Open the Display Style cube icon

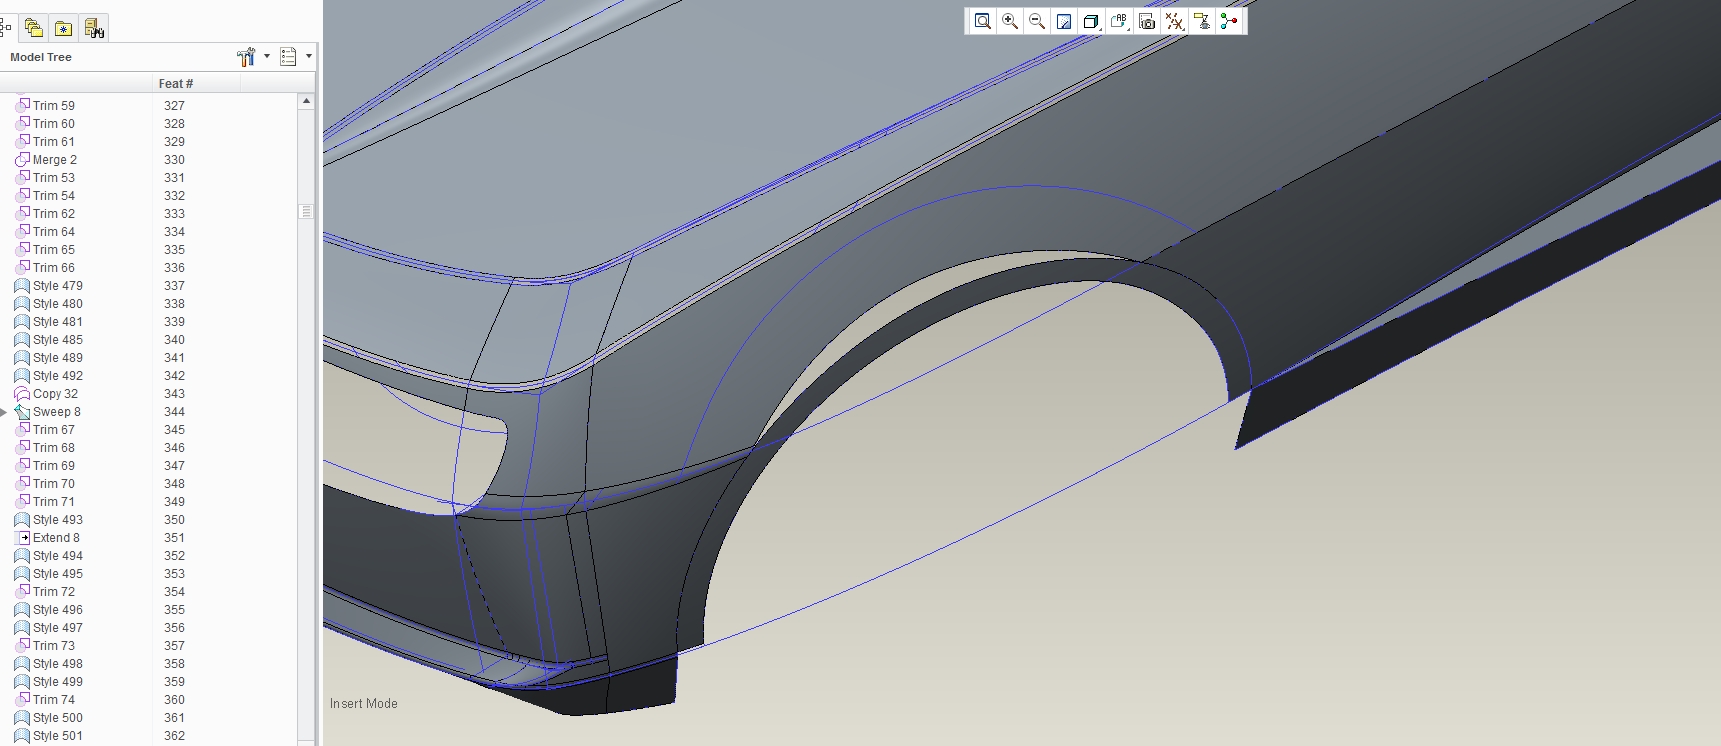point(1091,21)
